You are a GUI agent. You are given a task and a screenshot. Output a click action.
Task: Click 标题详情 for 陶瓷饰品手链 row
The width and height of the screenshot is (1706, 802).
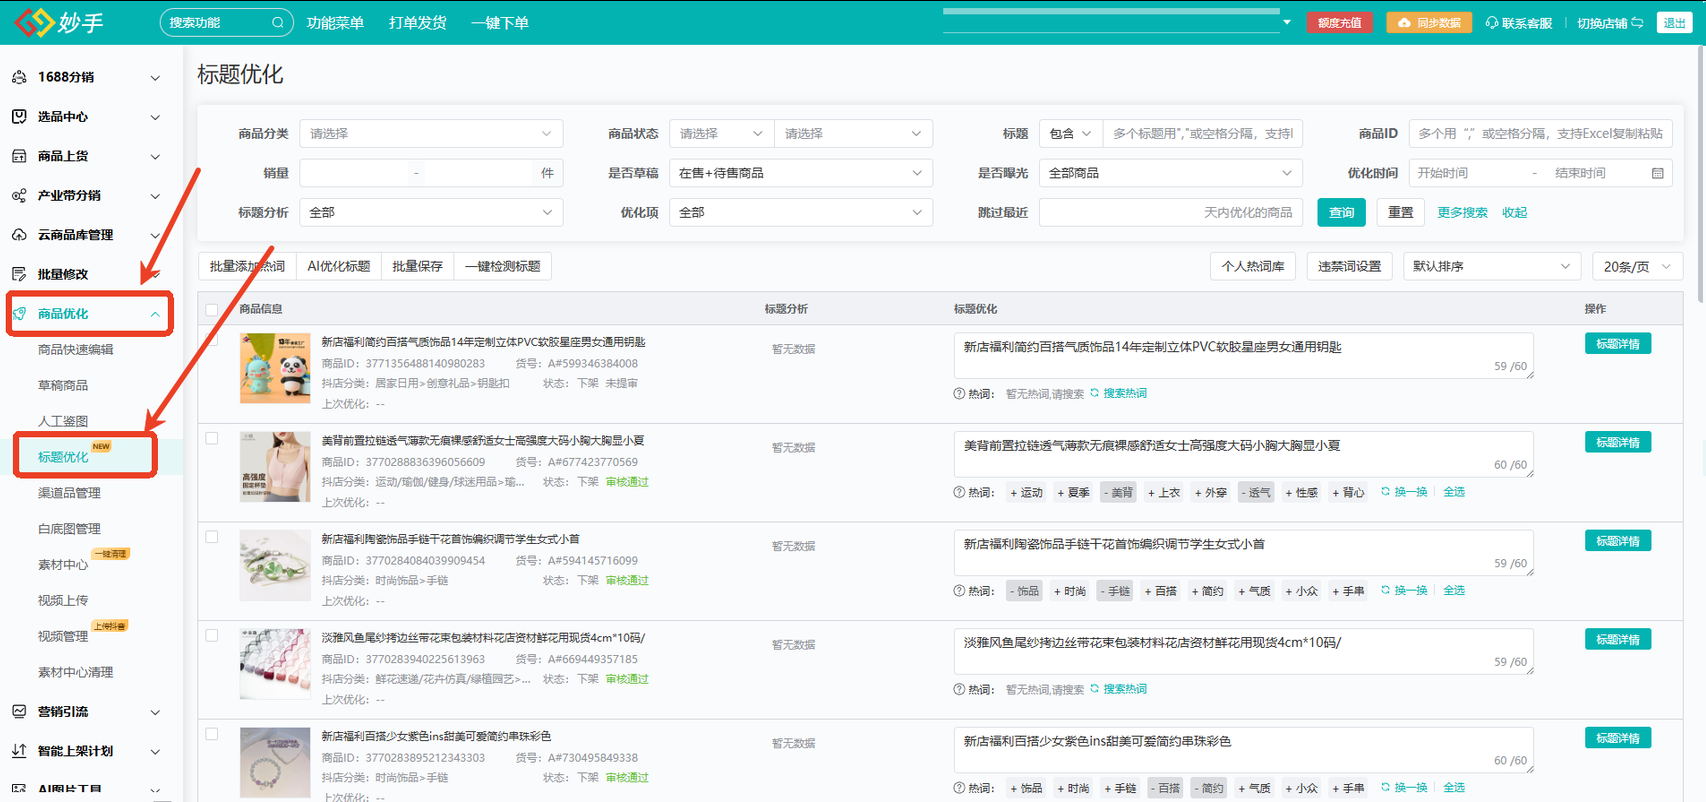(x=1618, y=541)
